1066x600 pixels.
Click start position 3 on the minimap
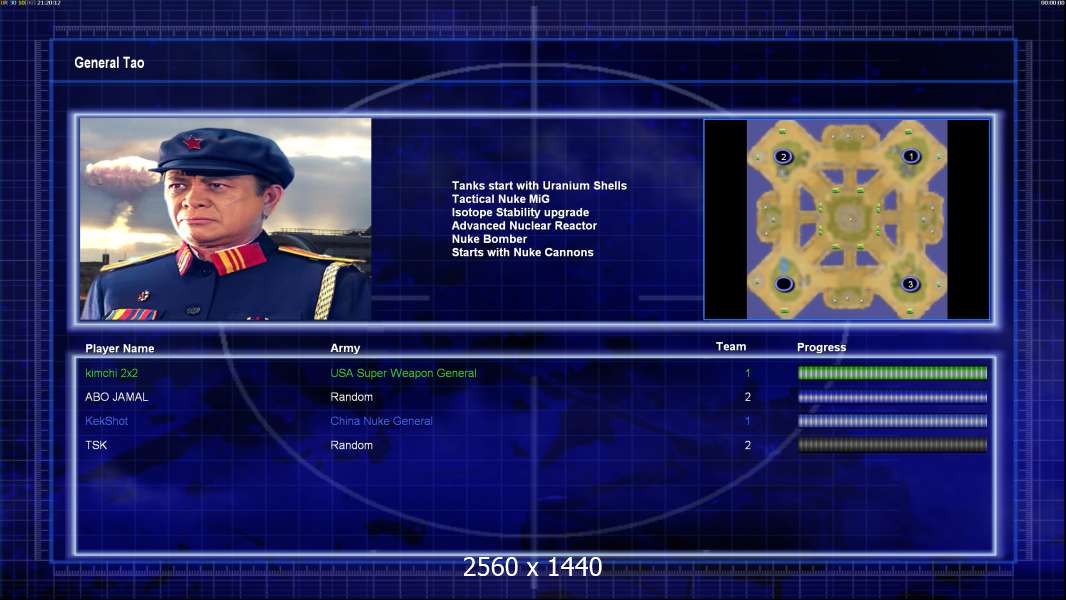(x=910, y=284)
